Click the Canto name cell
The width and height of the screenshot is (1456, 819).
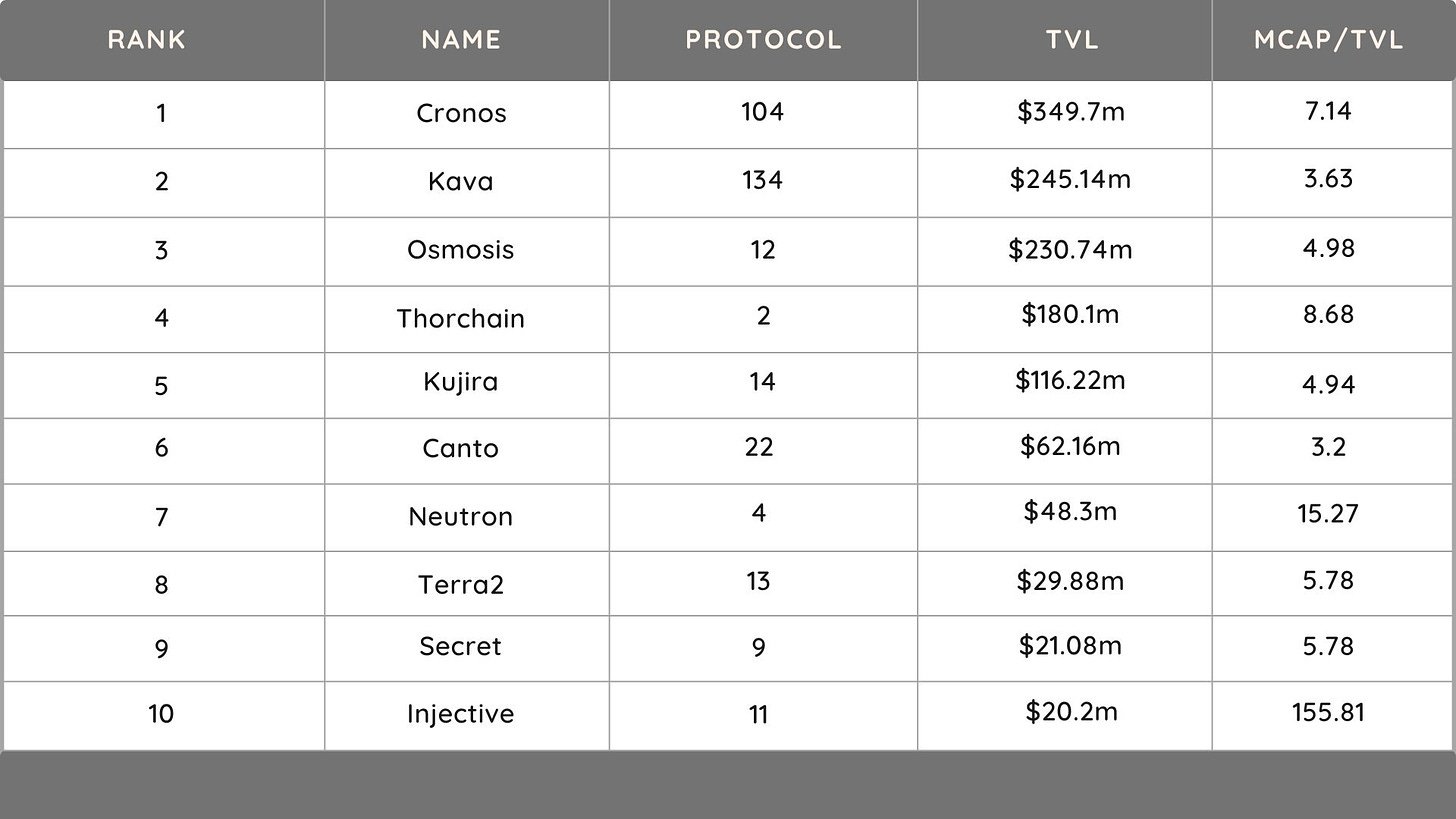click(x=461, y=448)
